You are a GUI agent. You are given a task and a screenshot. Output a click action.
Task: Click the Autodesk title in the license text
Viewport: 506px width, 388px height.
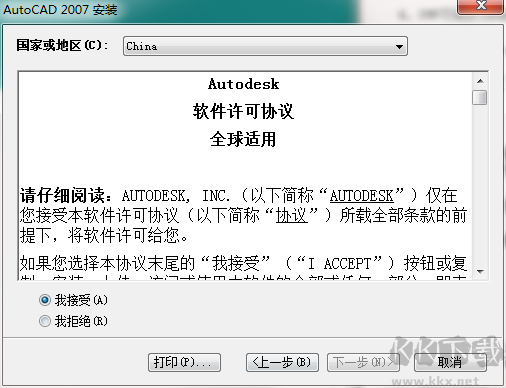click(244, 84)
